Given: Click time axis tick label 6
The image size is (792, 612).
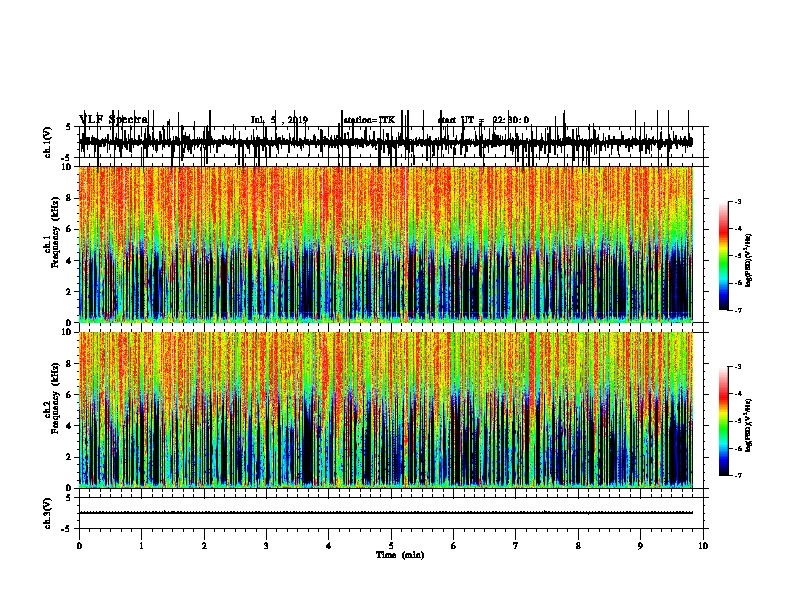Looking at the screenshot, I should tap(454, 546).
